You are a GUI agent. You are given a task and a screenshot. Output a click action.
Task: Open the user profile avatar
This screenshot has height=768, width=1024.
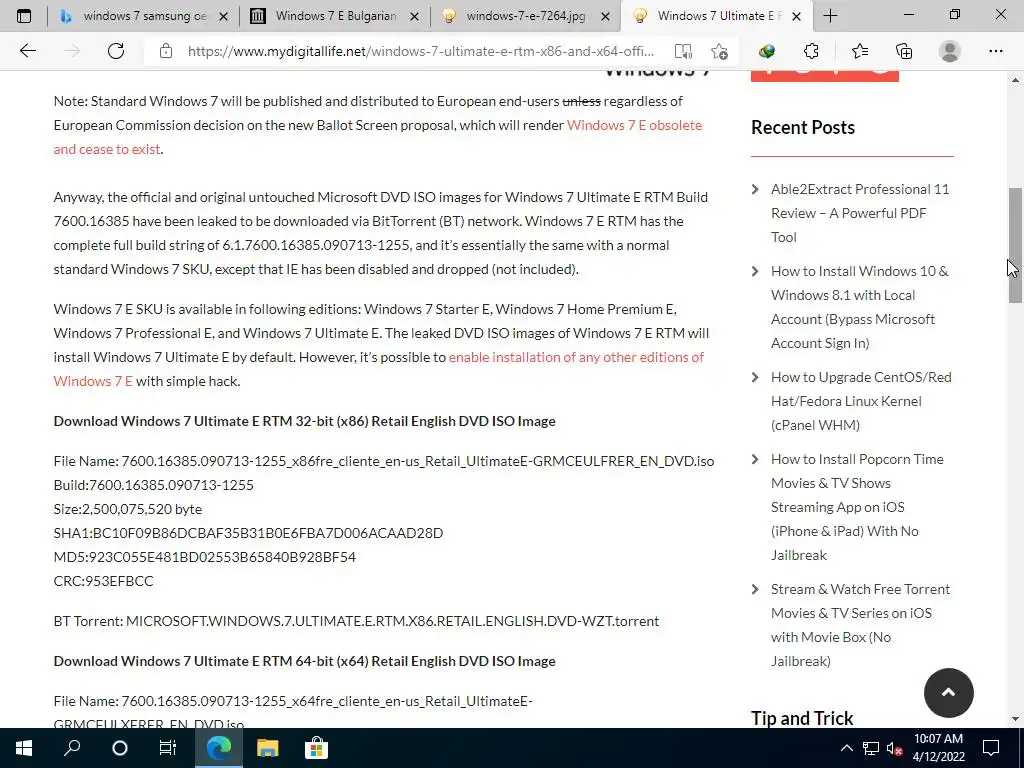coord(950,51)
